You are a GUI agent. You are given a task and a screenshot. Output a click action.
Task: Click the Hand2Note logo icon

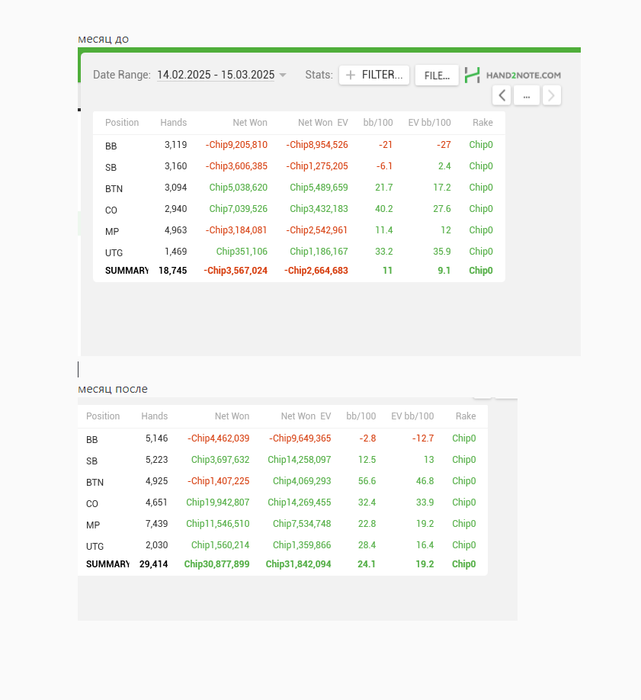(x=472, y=75)
